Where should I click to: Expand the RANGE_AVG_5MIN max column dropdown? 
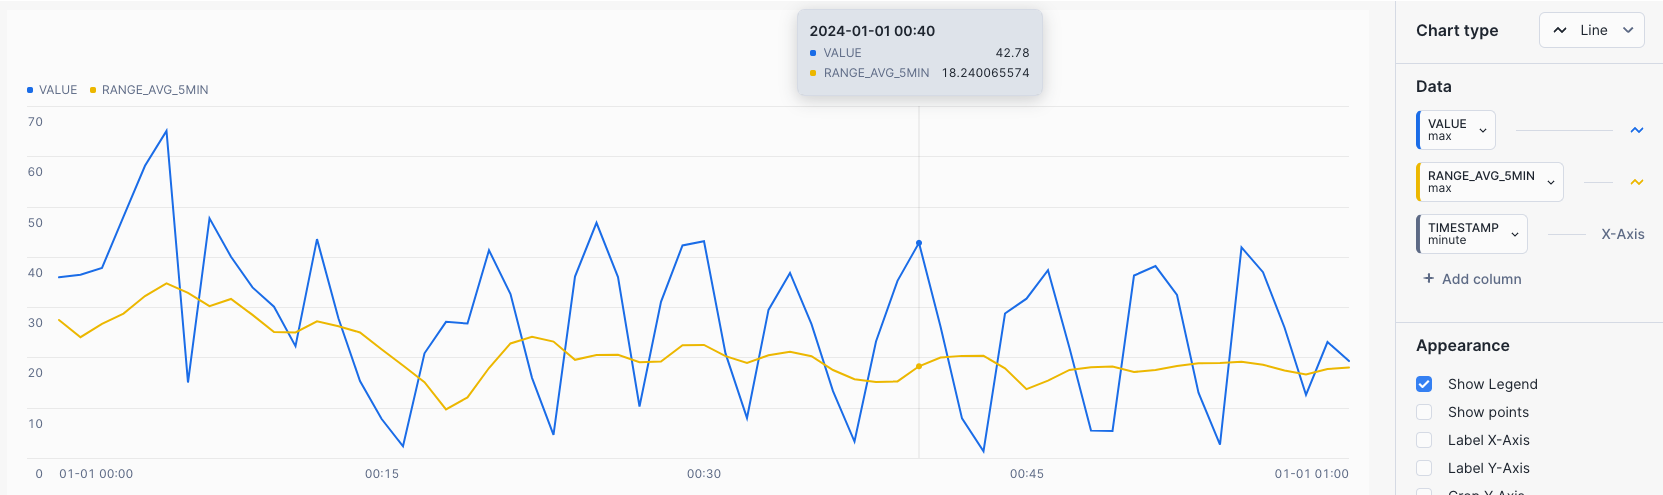1490,182
